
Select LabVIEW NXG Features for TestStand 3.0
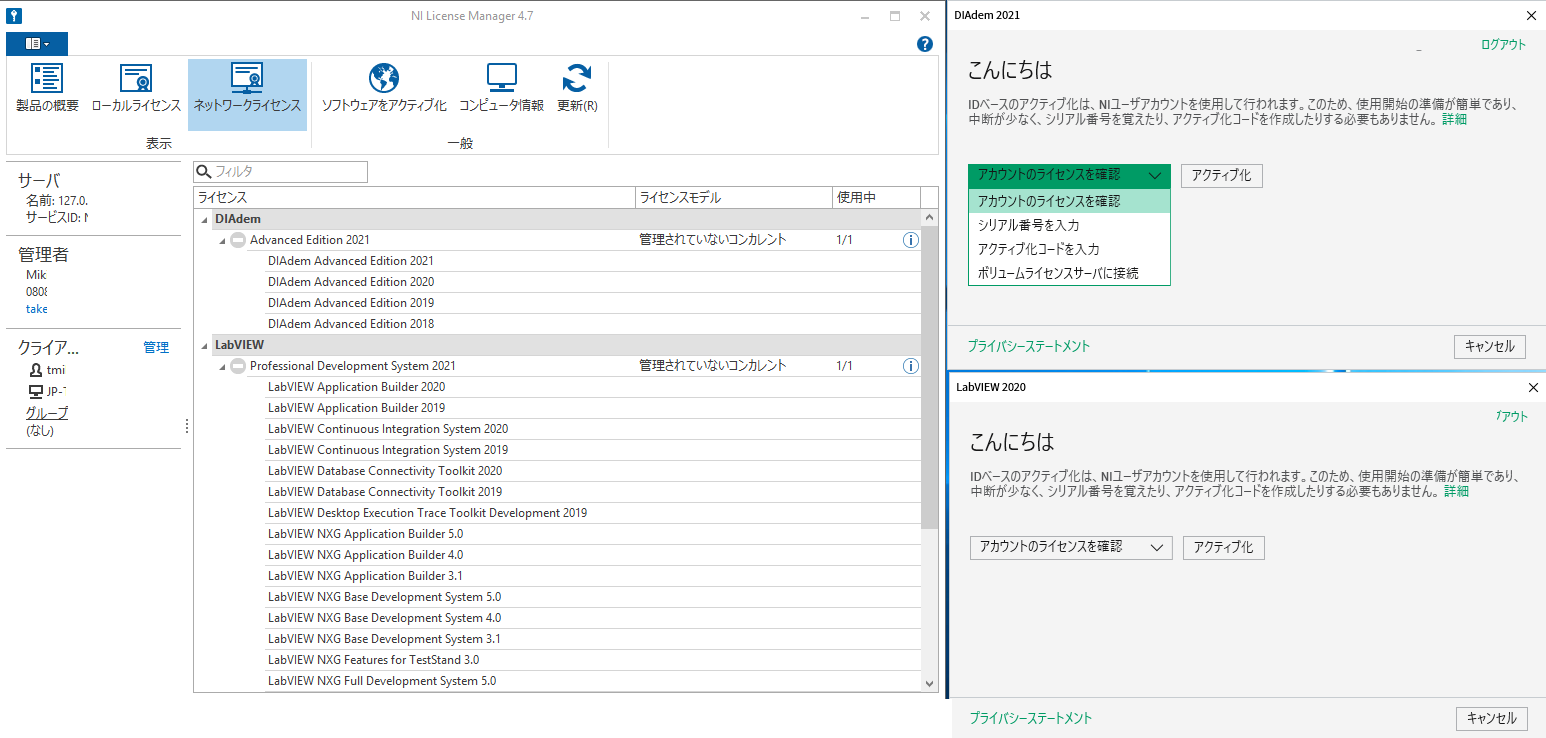pos(592,660)
